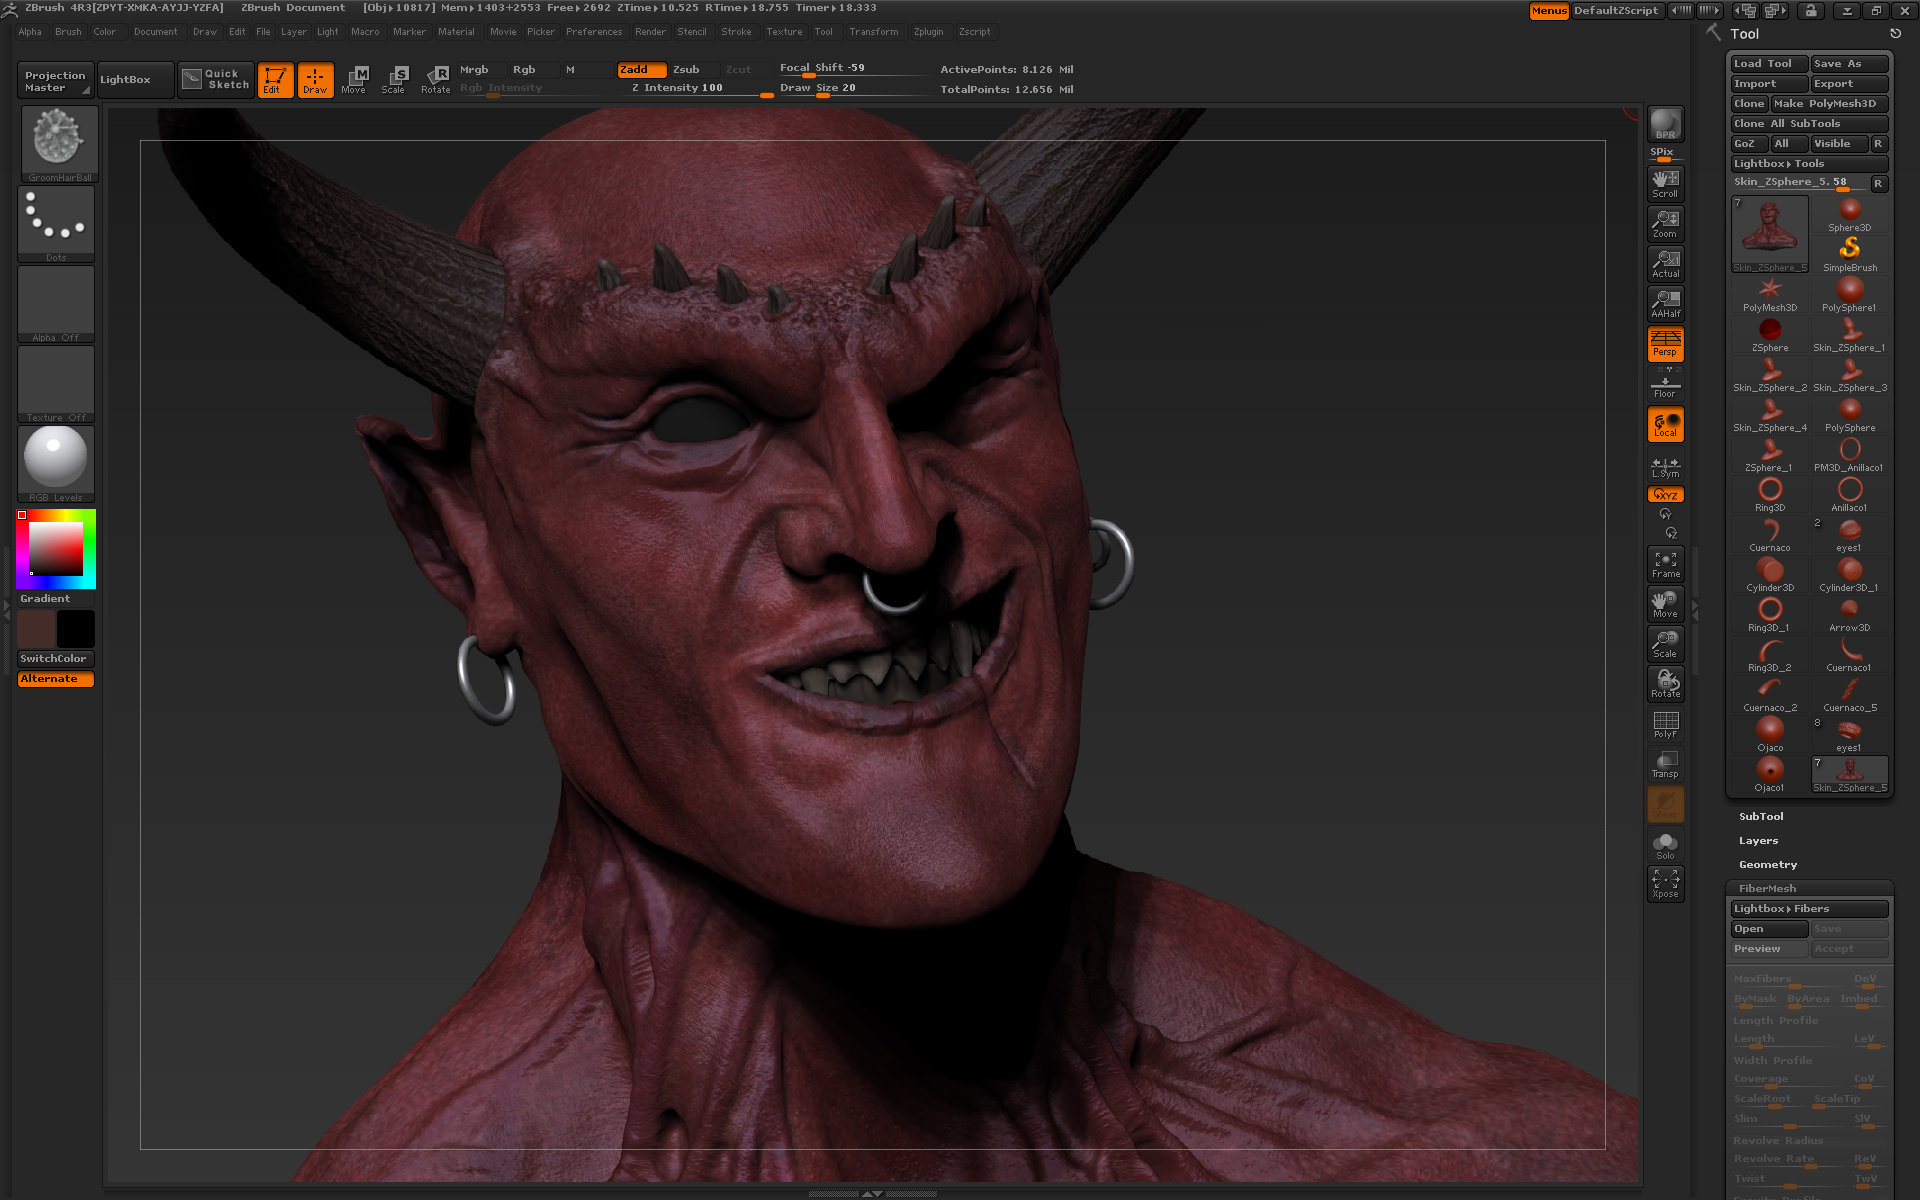Select the Frame view icon
Viewport: 1920px width, 1200px height.
tap(1665, 564)
